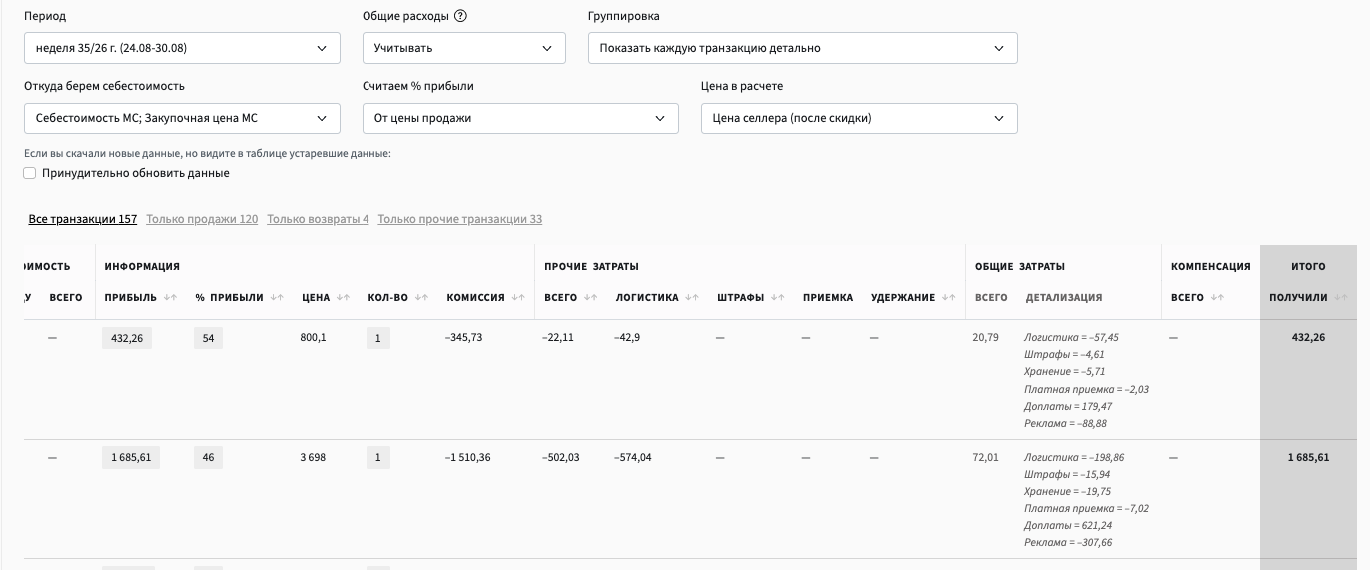Sort by ЦЕНА column arrows
Viewport: 1370px width, 570px height.
(344, 298)
